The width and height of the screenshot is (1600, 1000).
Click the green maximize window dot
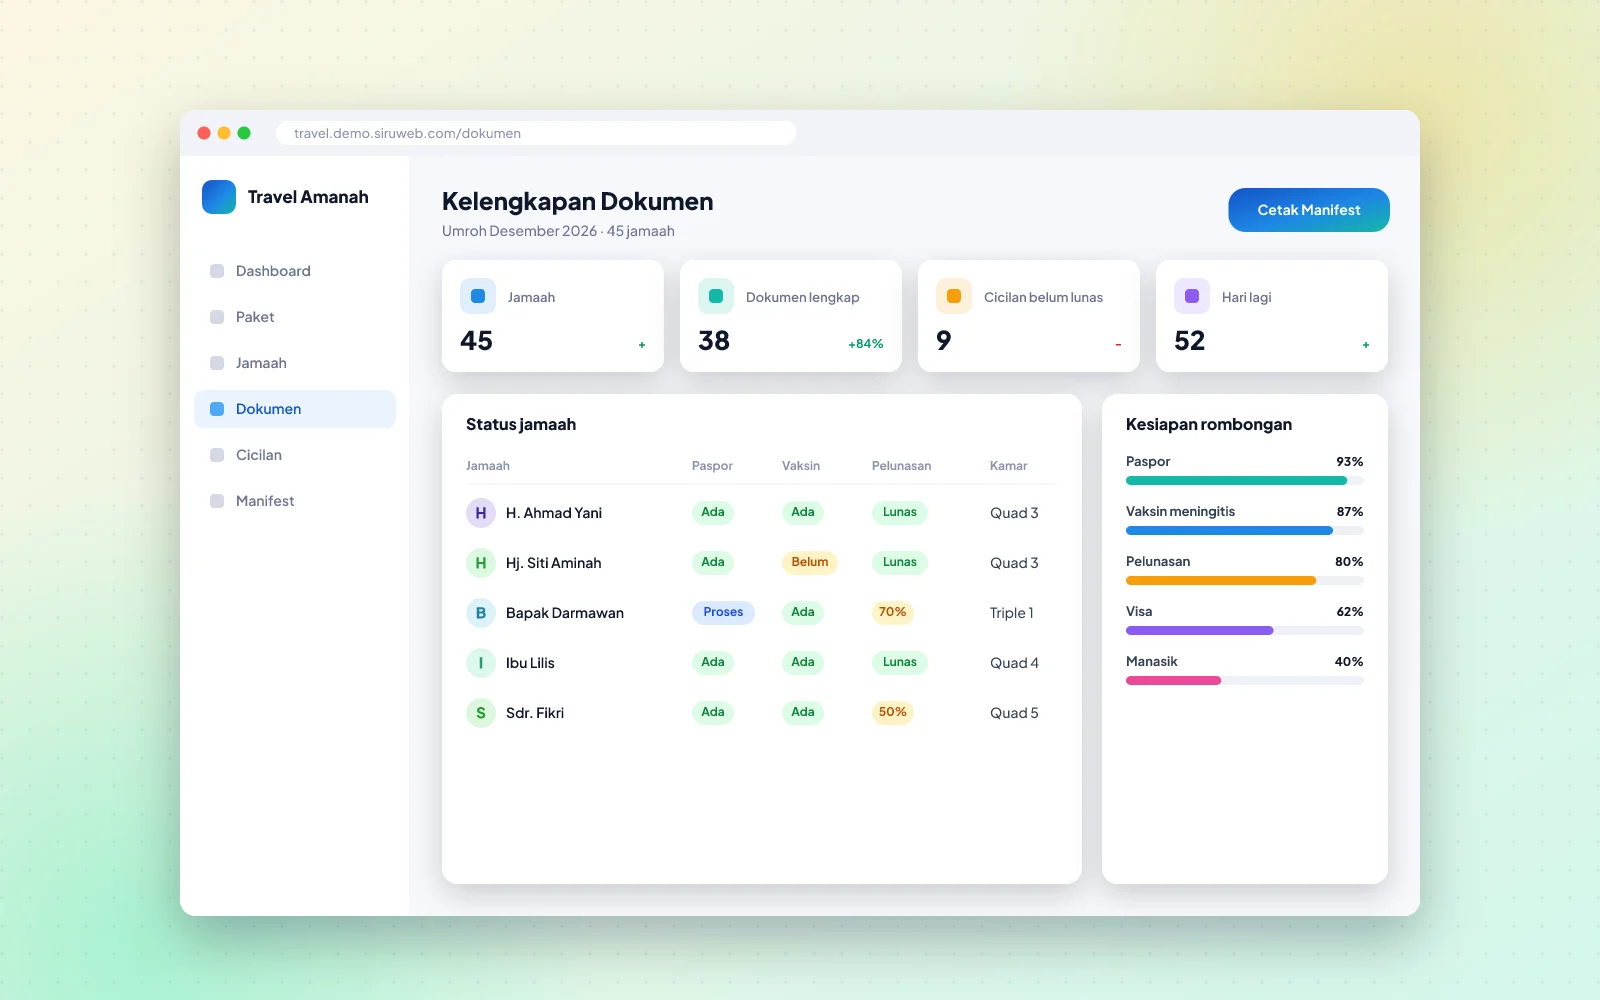click(244, 133)
